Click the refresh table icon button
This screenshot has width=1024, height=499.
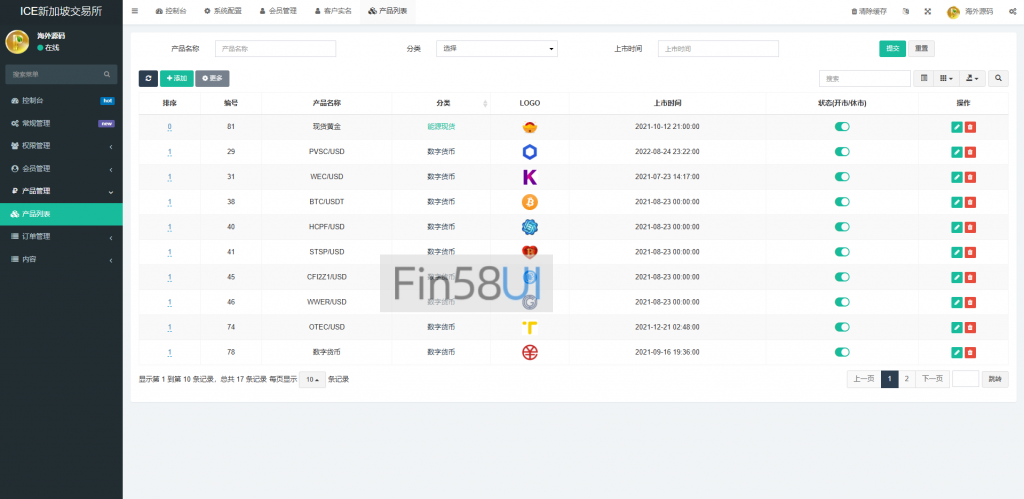(x=148, y=78)
